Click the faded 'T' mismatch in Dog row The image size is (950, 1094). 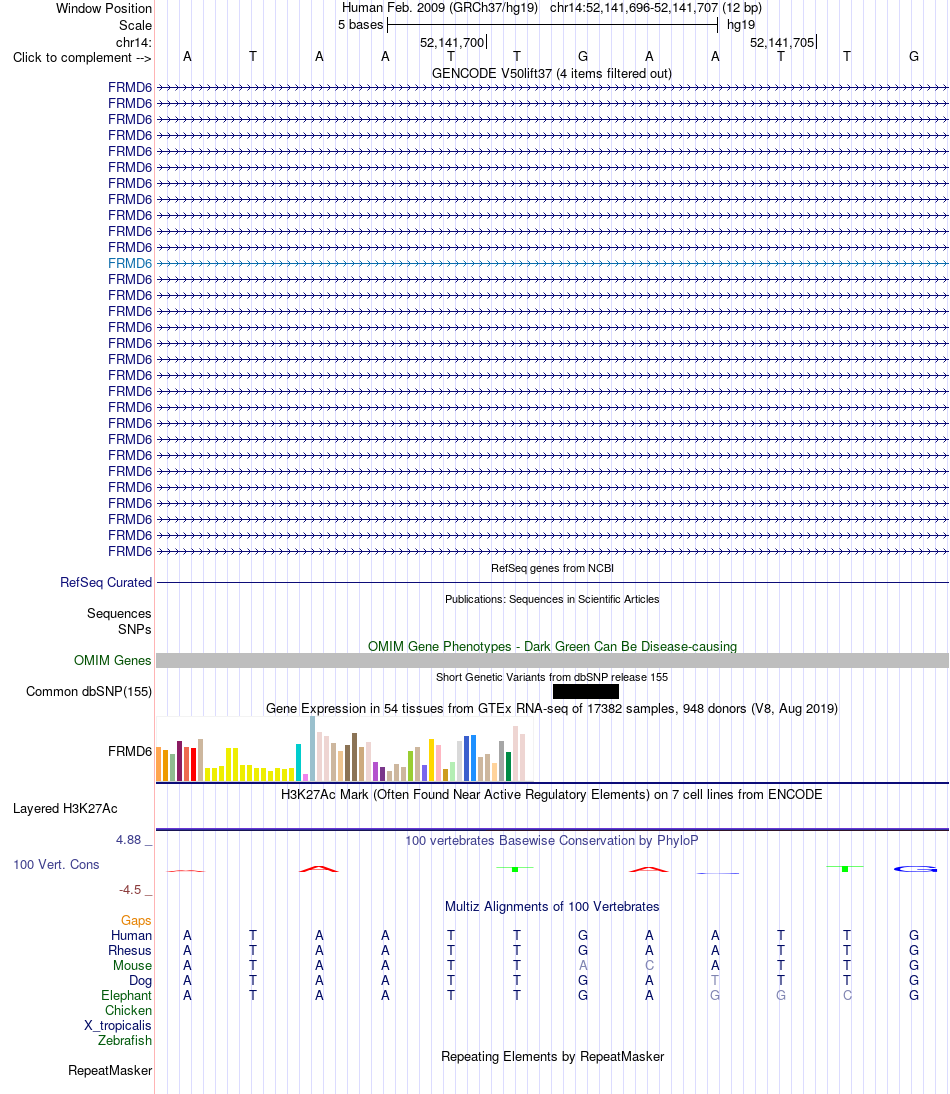[715, 981]
